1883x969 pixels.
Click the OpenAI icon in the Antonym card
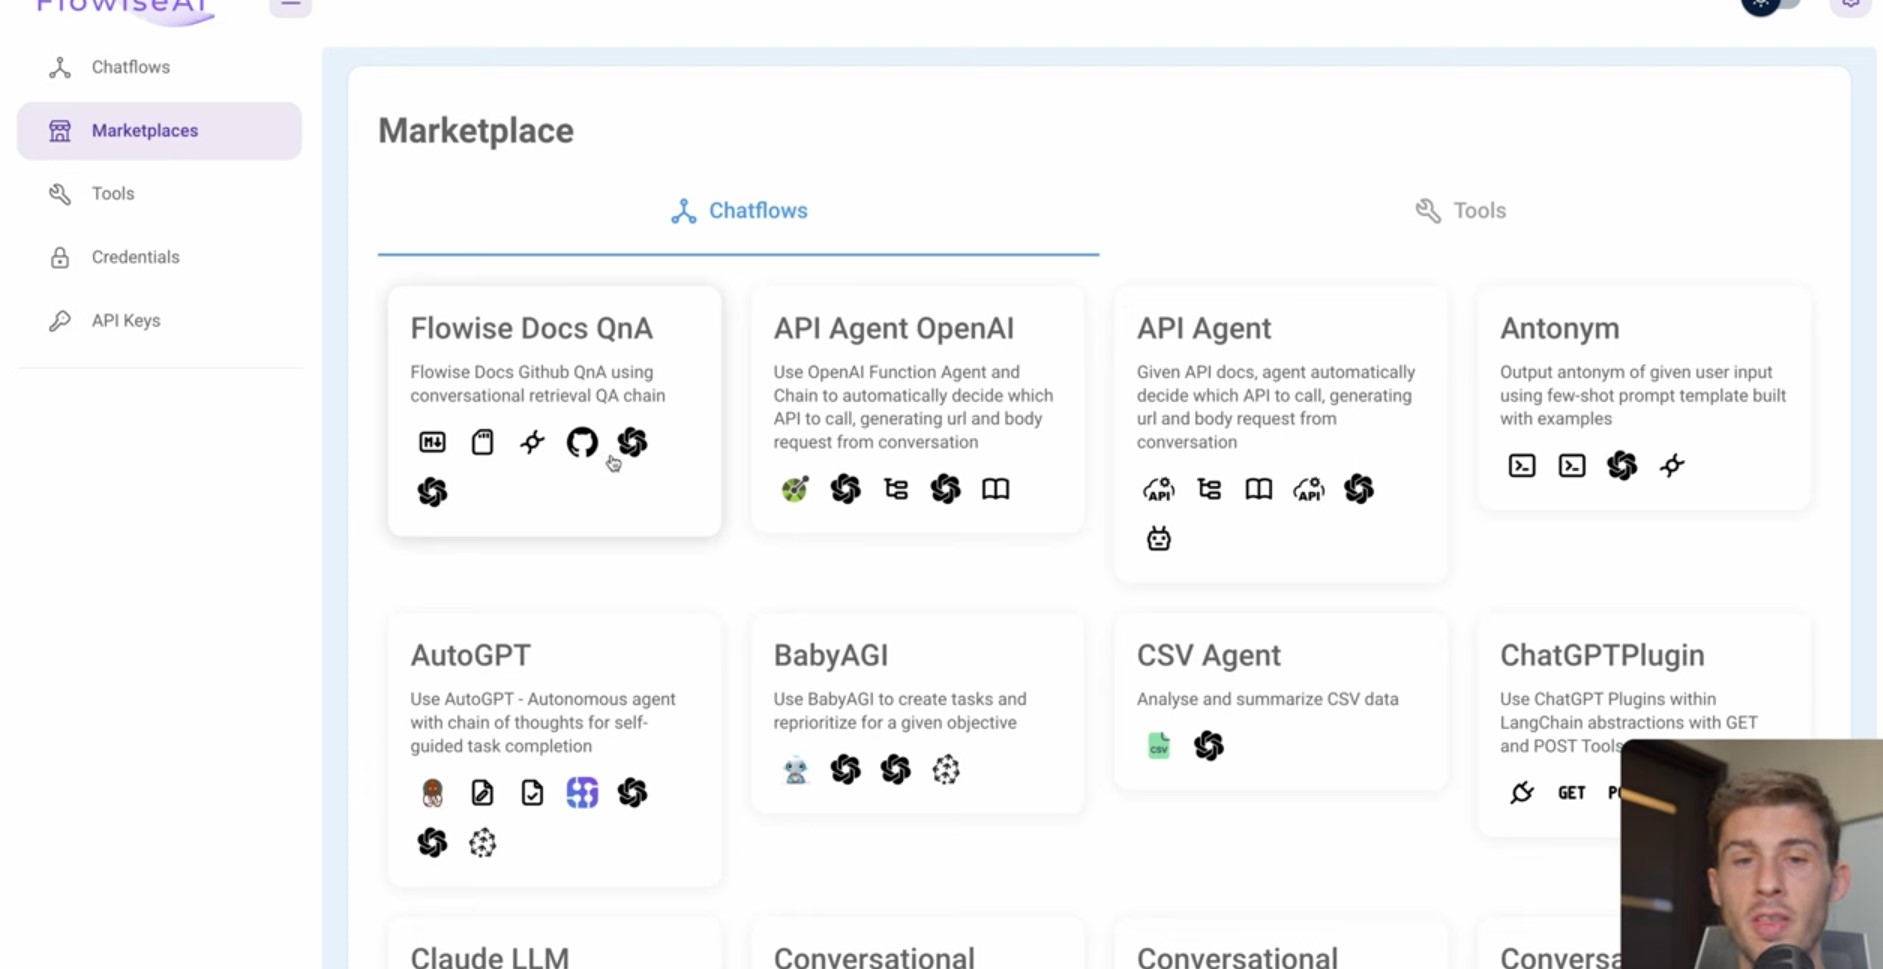pos(1622,466)
